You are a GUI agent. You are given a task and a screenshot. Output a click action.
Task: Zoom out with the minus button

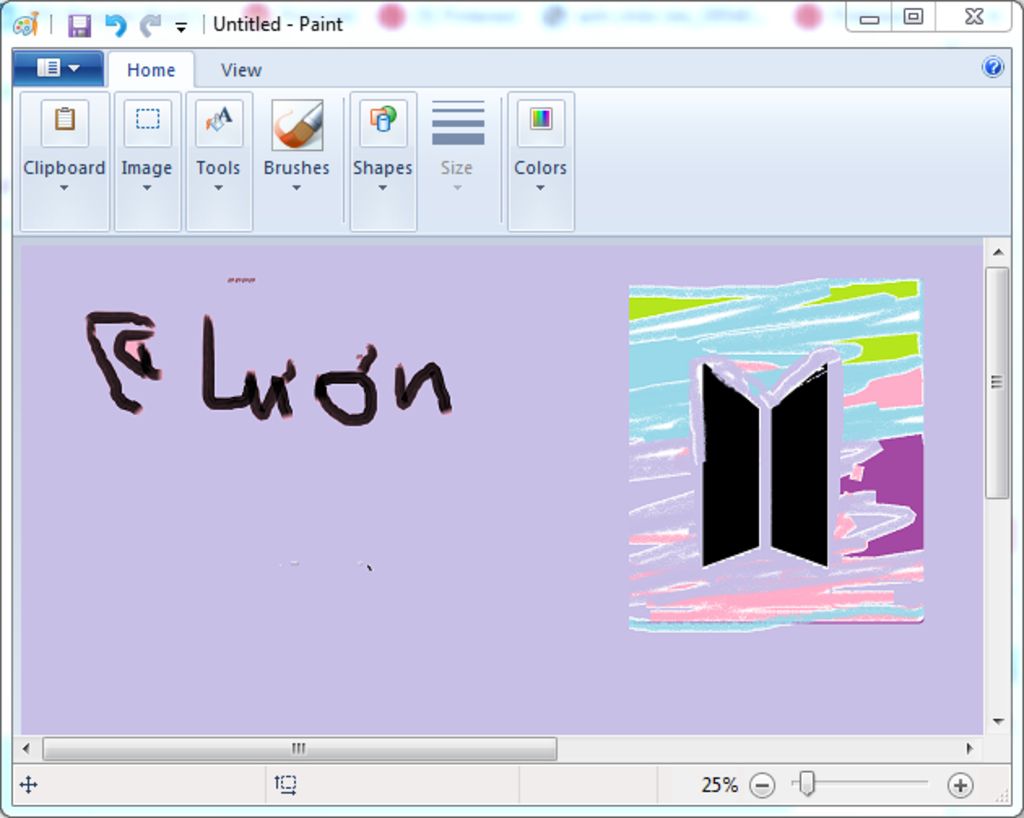pyautogui.click(x=762, y=785)
